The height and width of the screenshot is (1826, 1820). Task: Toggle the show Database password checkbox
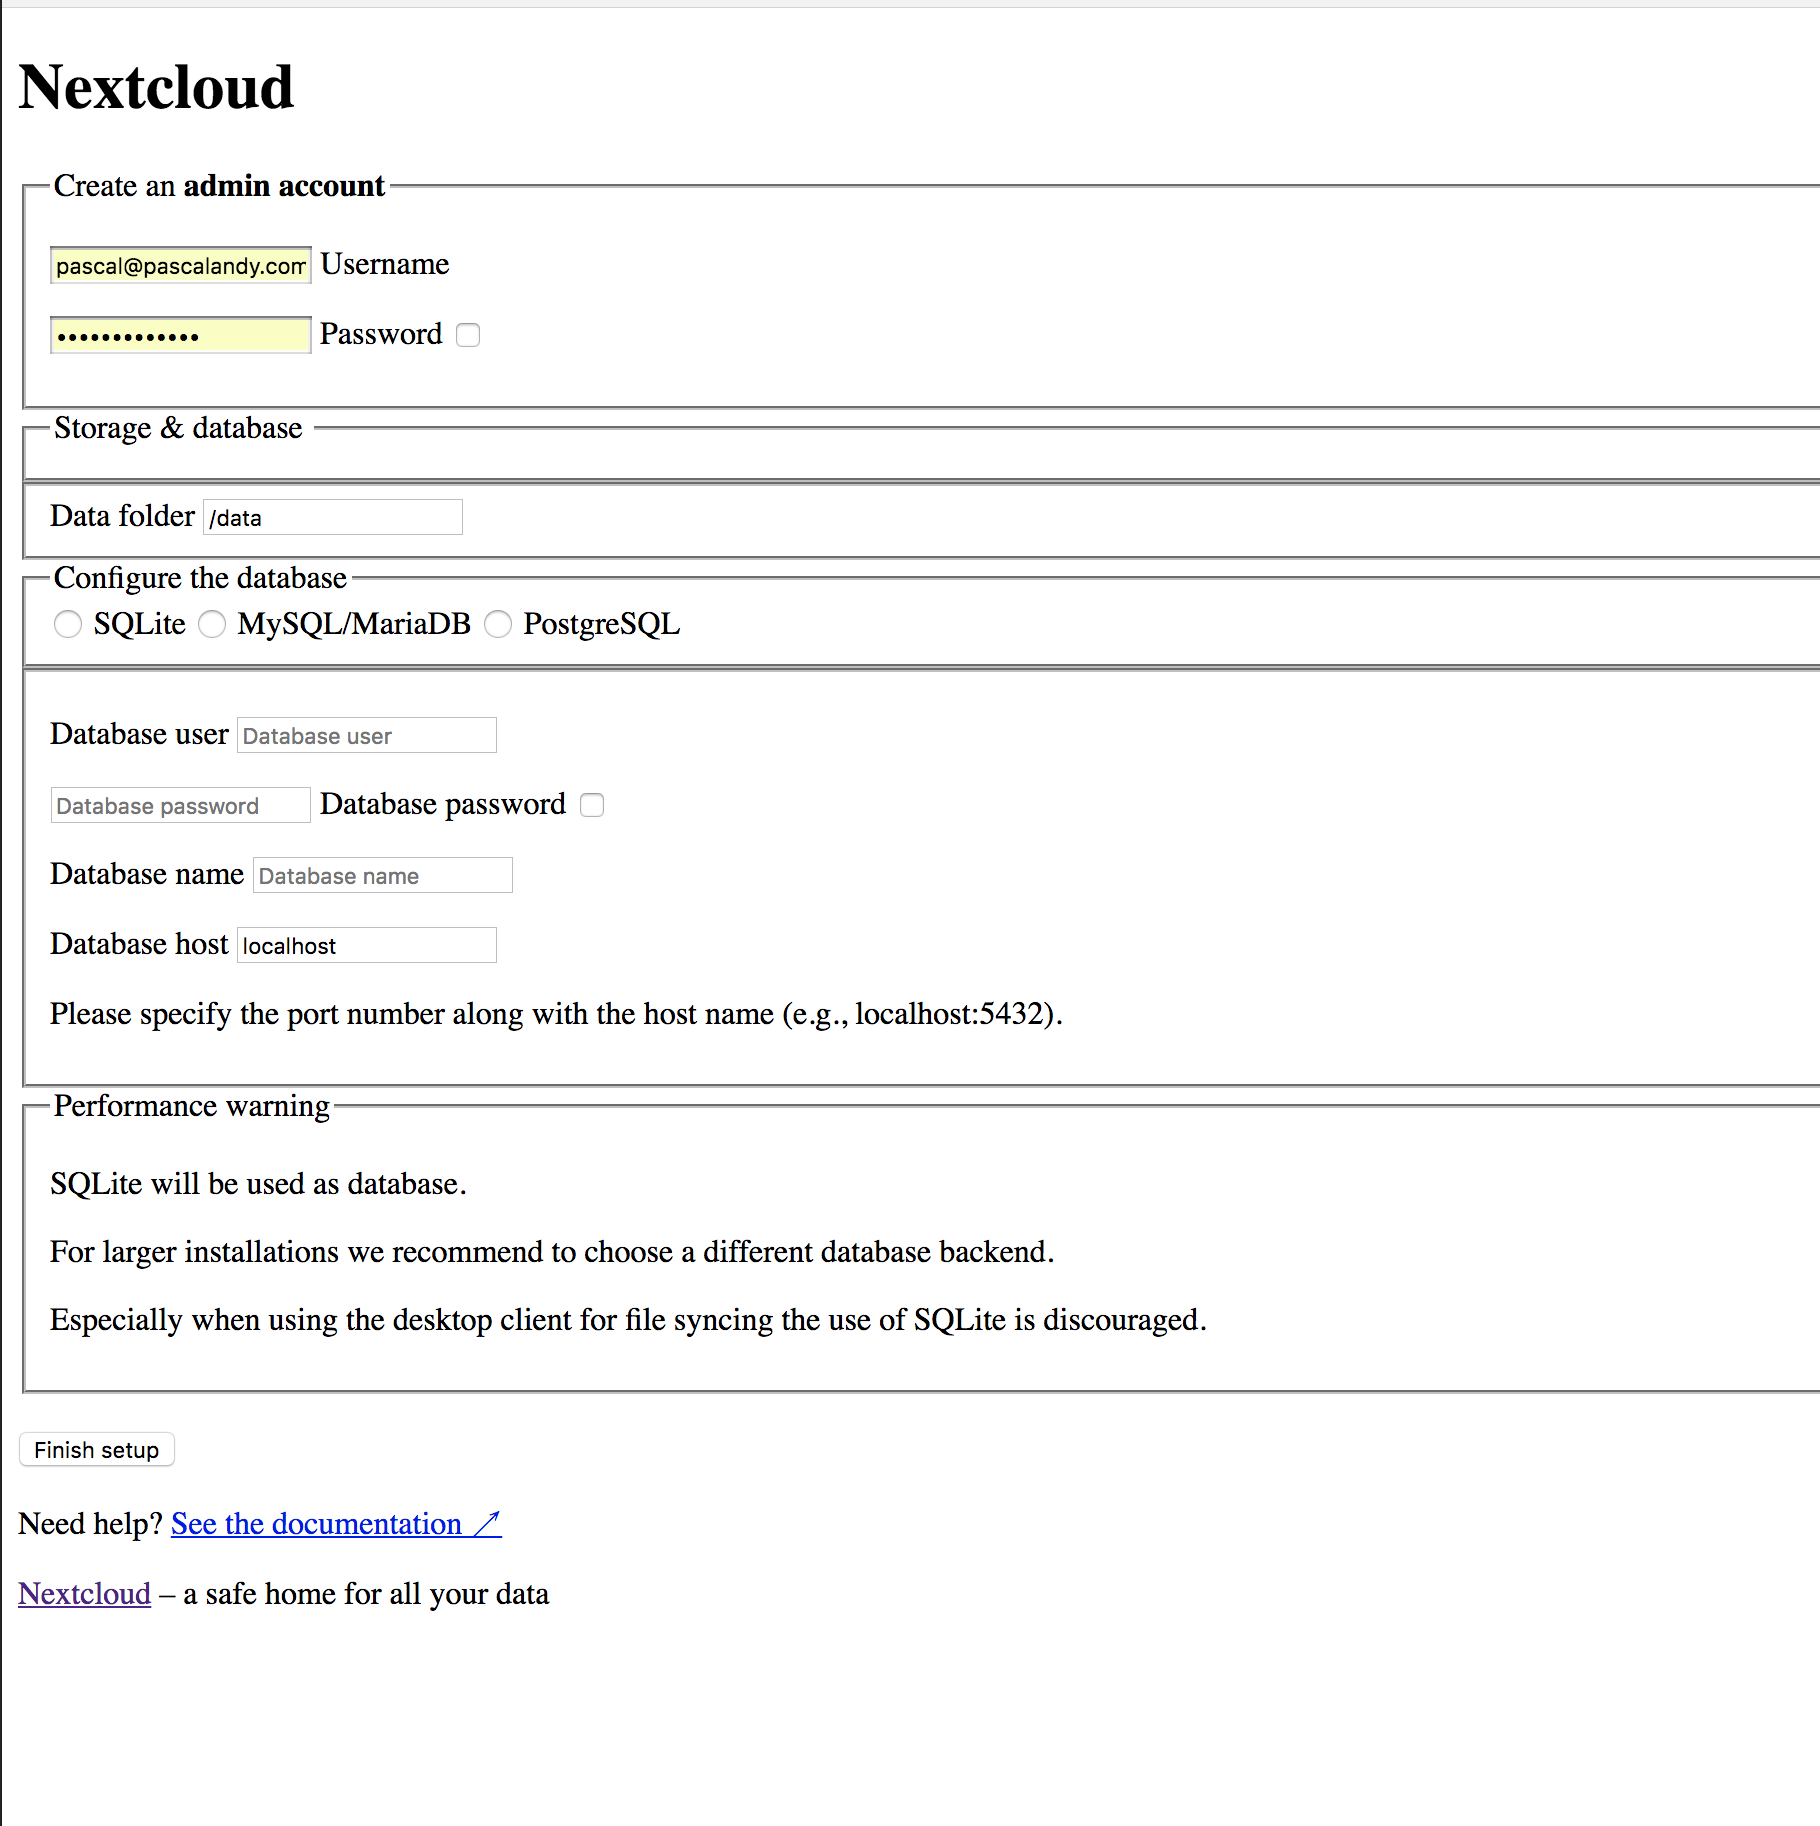[x=592, y=805]
